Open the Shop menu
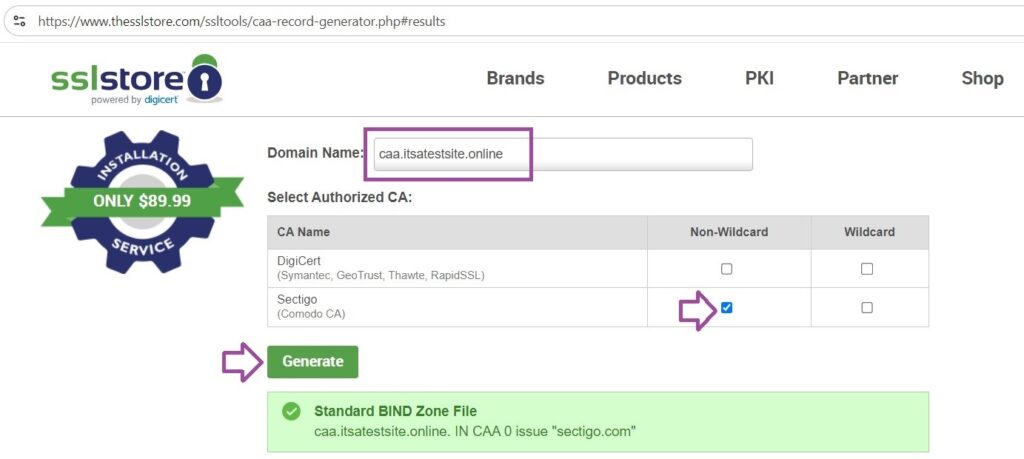This screenshot has width=1024, height=459. click(982, 78)
